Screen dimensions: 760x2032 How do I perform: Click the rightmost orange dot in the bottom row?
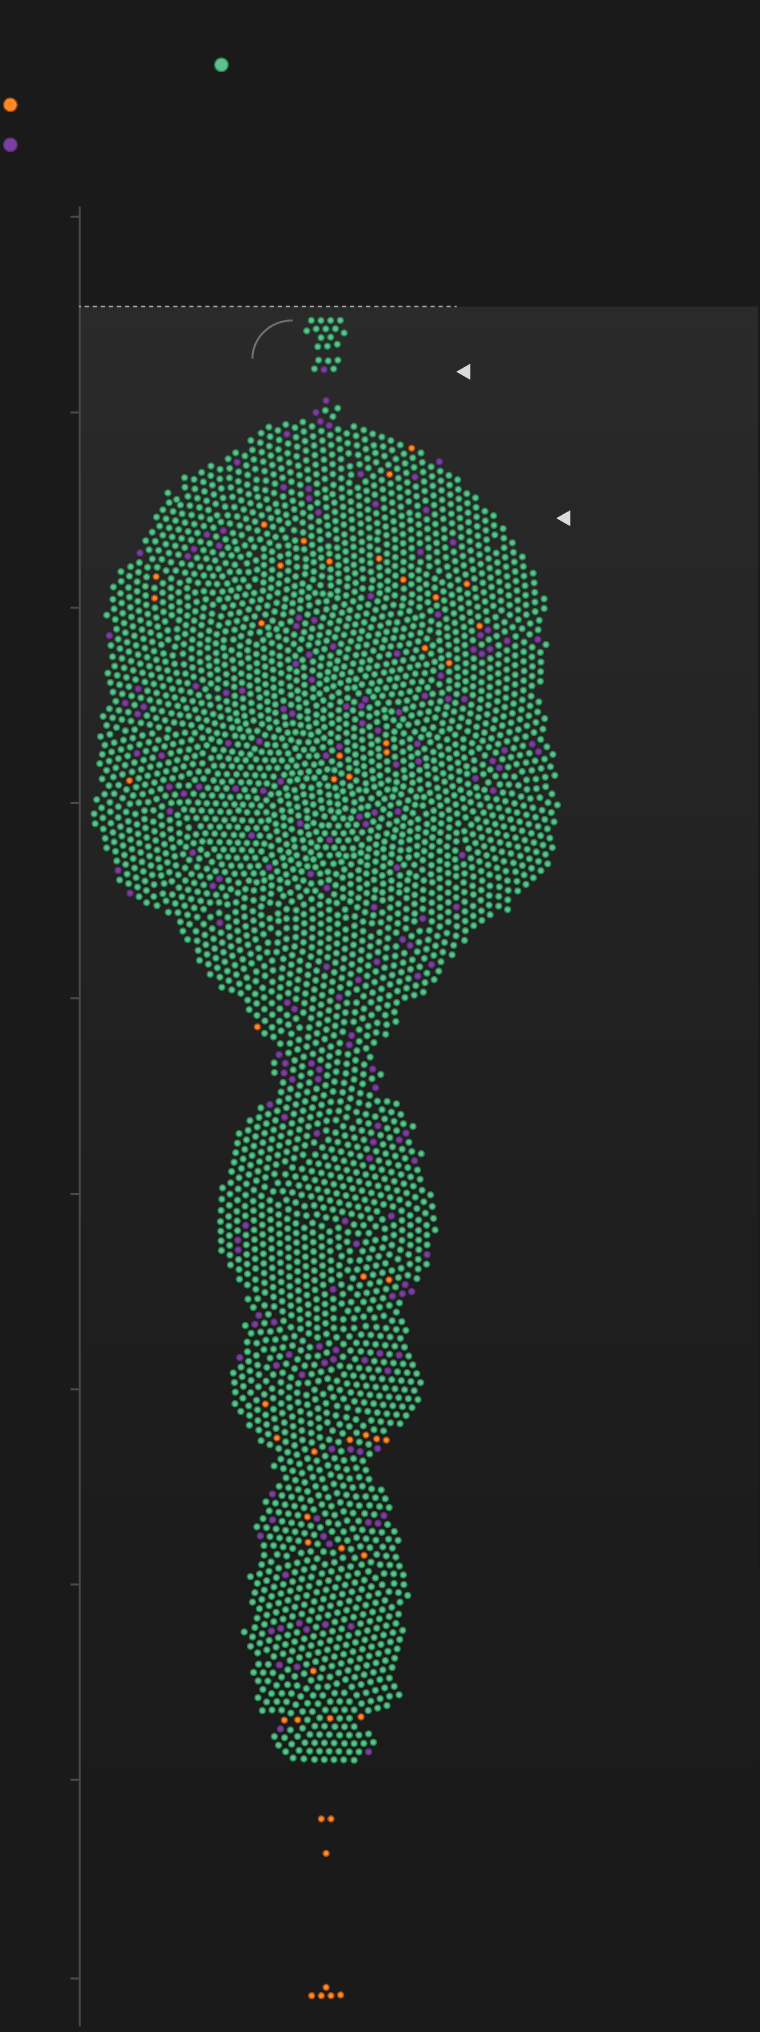(341, 1995)
